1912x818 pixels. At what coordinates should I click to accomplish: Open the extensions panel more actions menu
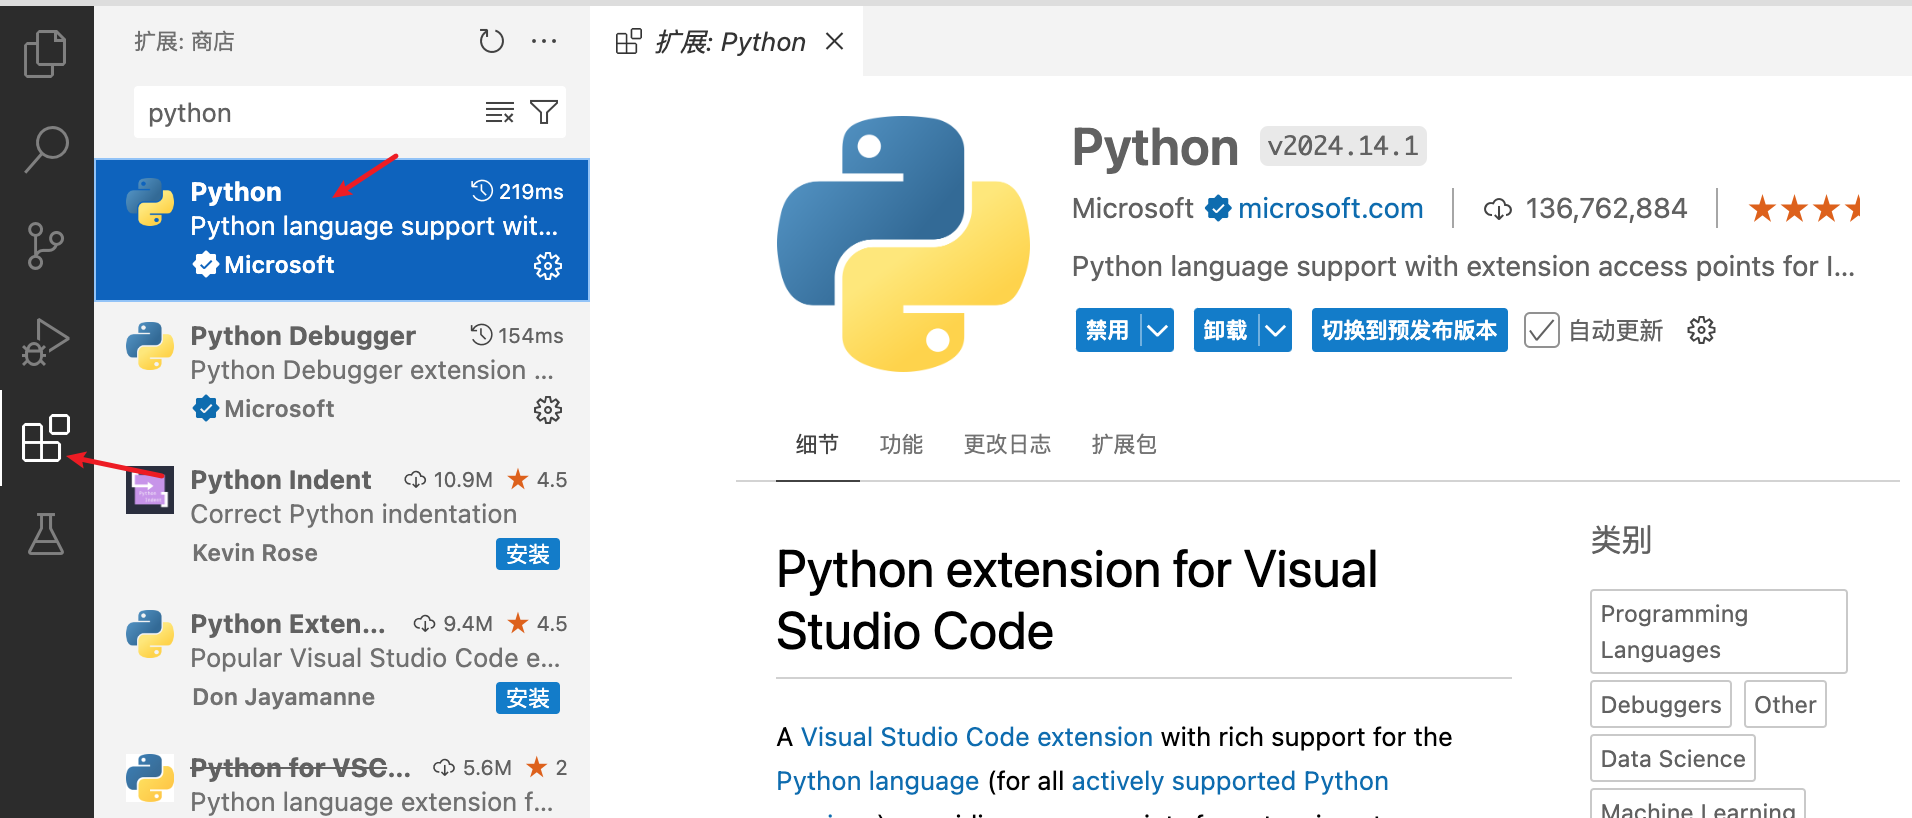(x=544, y=41)
